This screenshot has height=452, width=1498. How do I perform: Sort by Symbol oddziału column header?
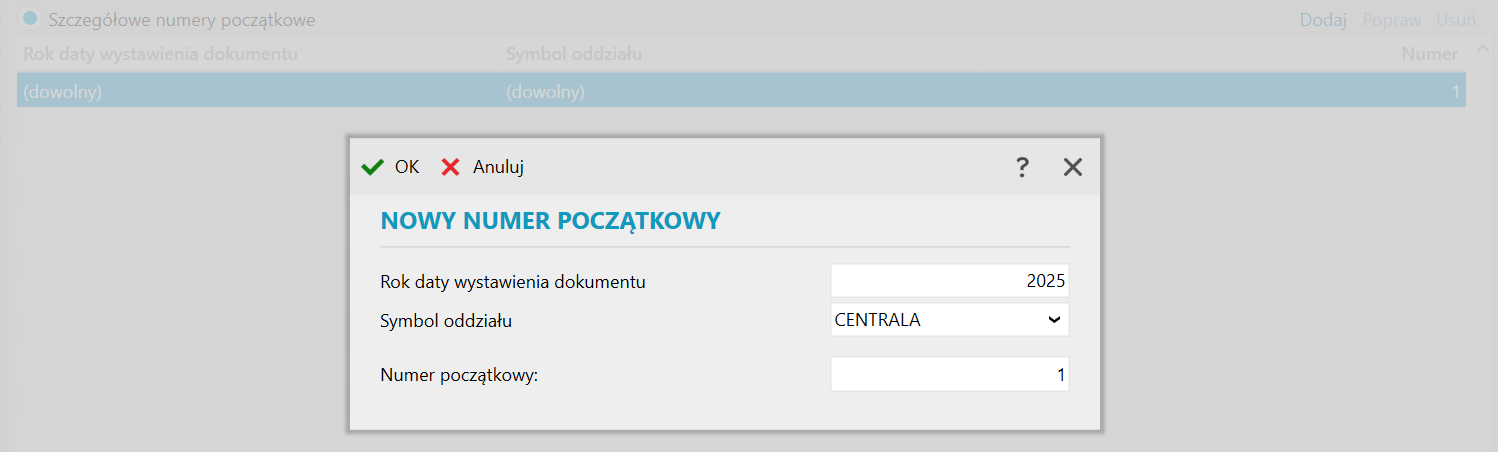tap(574, 54)
